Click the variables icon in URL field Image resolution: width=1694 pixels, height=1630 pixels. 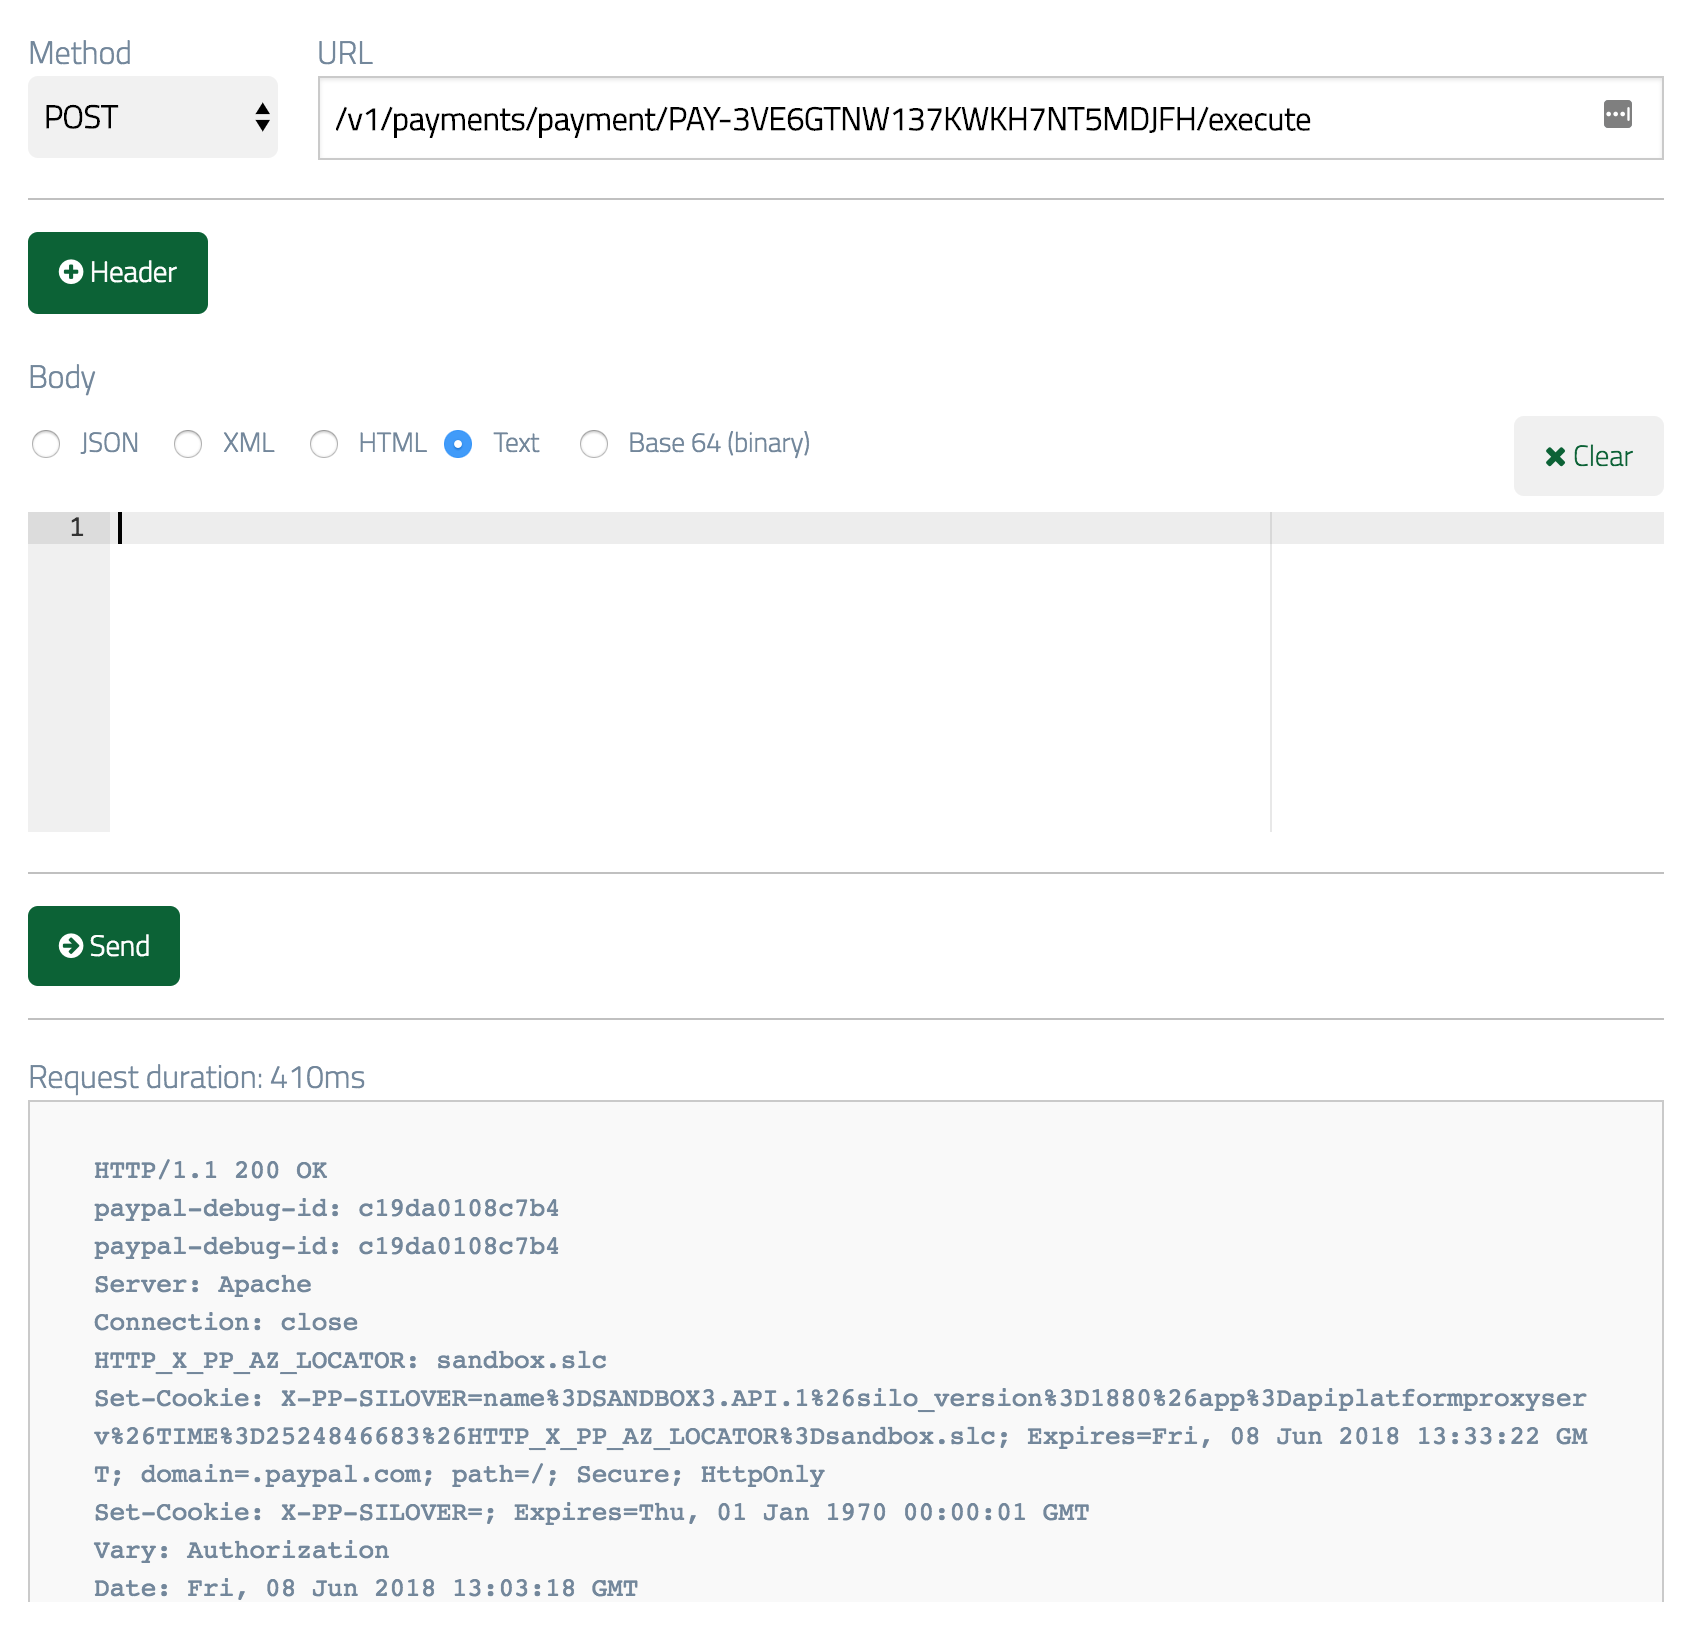1617,115
